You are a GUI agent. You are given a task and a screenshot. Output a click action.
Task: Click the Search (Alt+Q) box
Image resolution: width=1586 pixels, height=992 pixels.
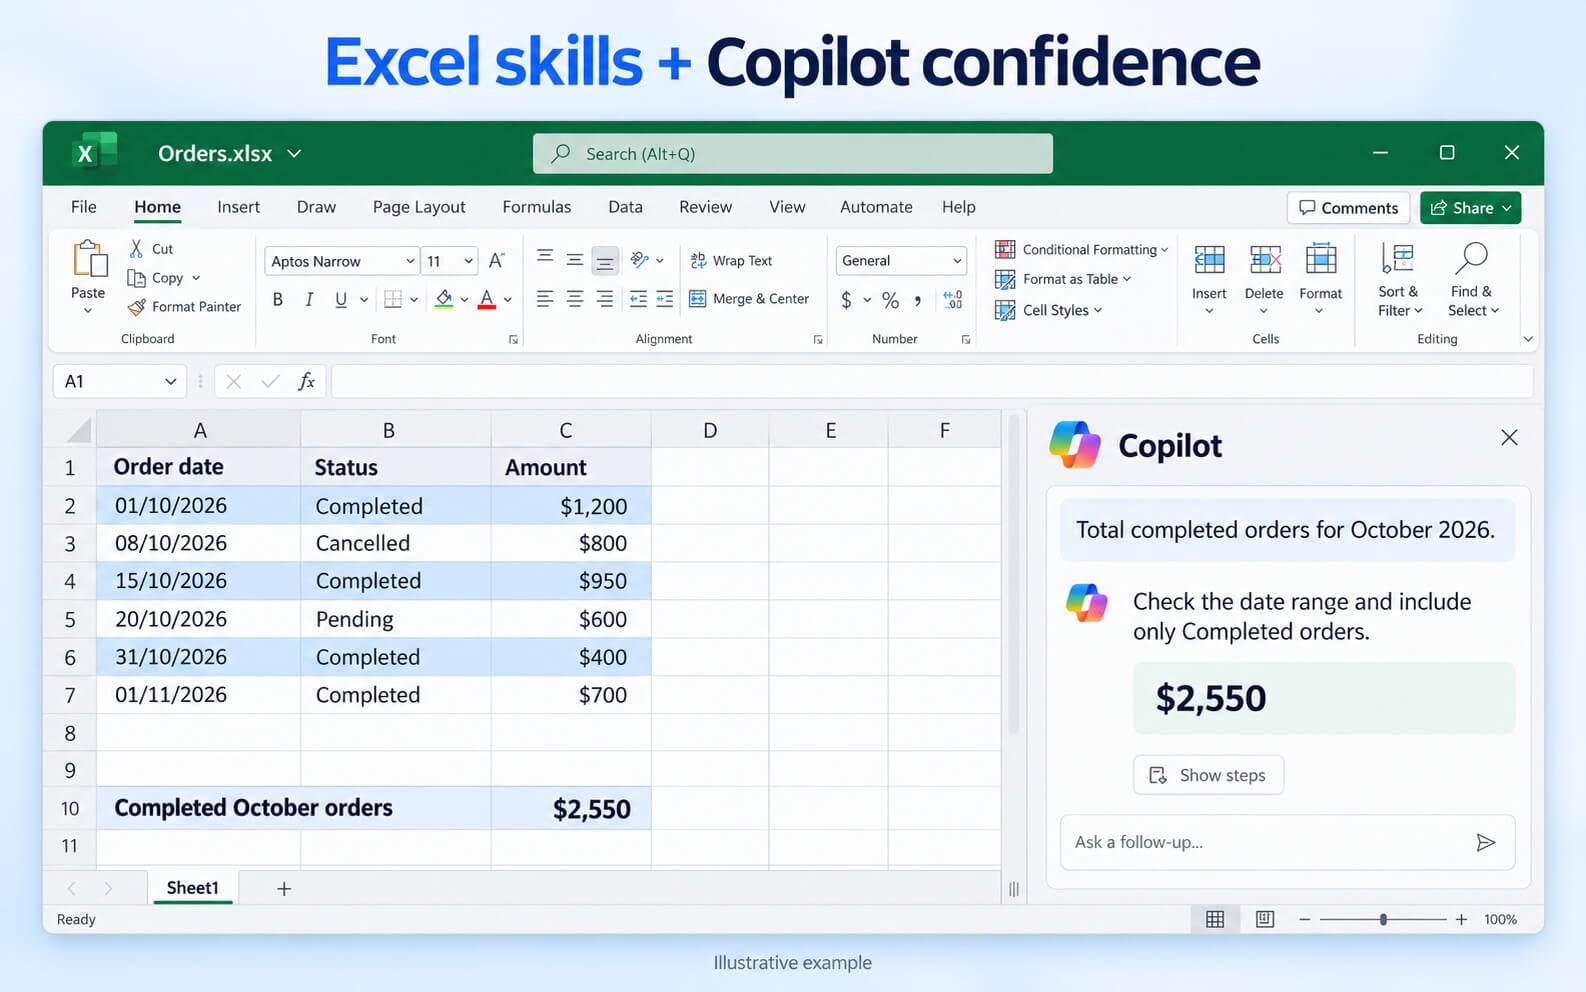coord(793,154)
